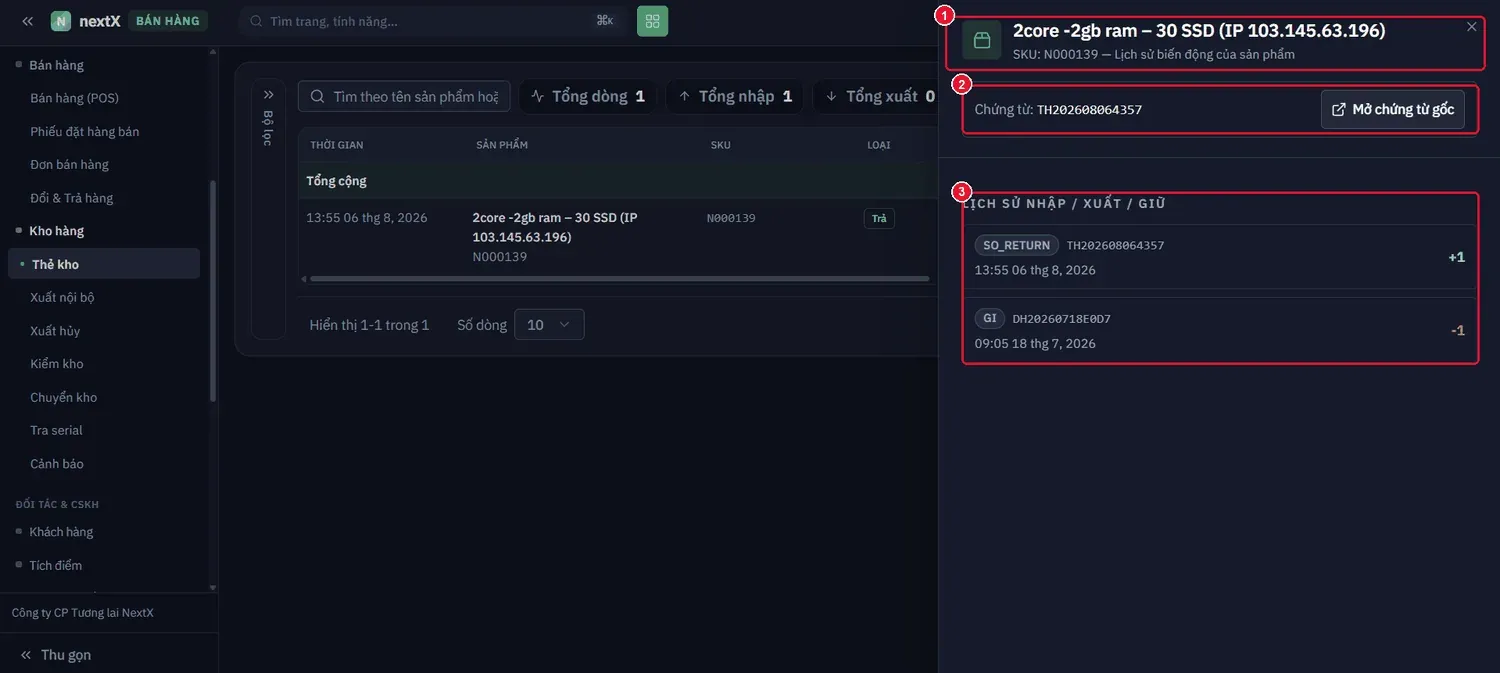
Task: Click the green N logo icon
Action: (x=61, y=21)
